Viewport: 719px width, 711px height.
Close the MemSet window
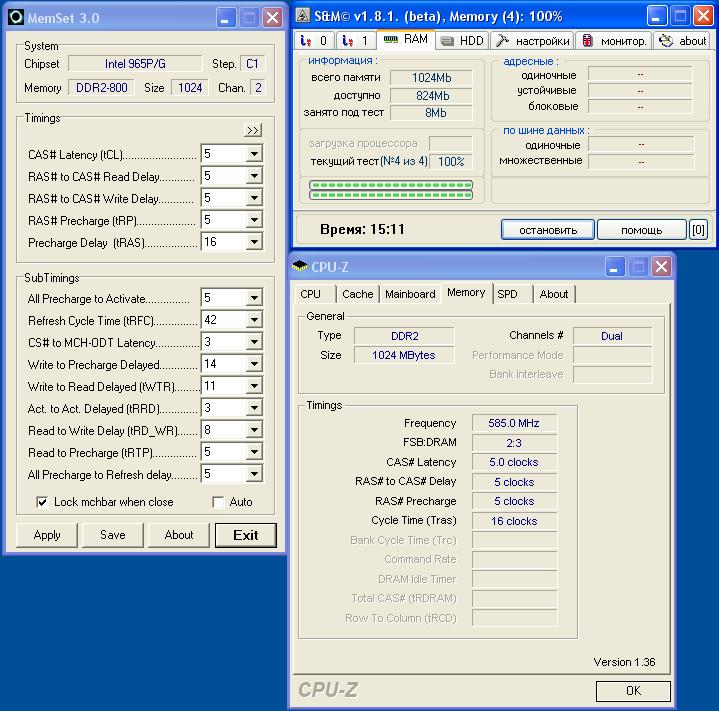pos(272,18)
